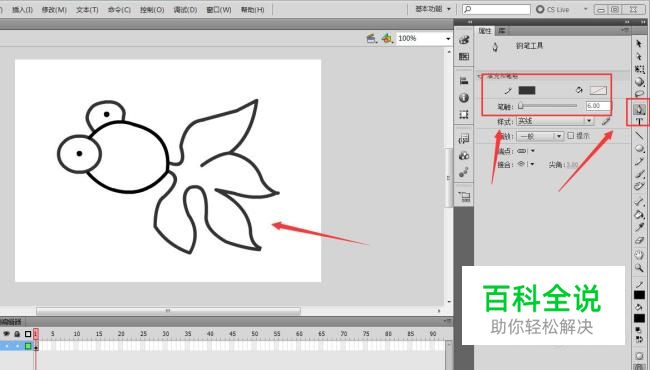This screenshot has height=370, width=650.
Task: Select the black arrow Selection tool
Action: click(x=639, y=44)
